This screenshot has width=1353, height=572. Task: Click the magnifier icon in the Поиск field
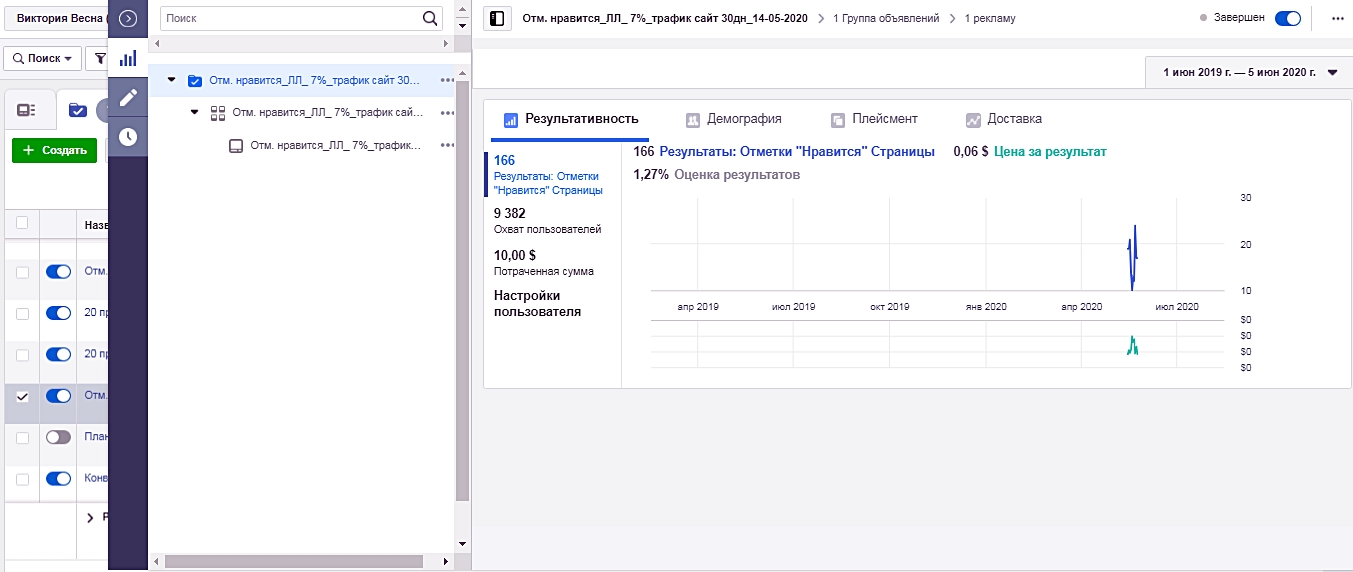430,18
